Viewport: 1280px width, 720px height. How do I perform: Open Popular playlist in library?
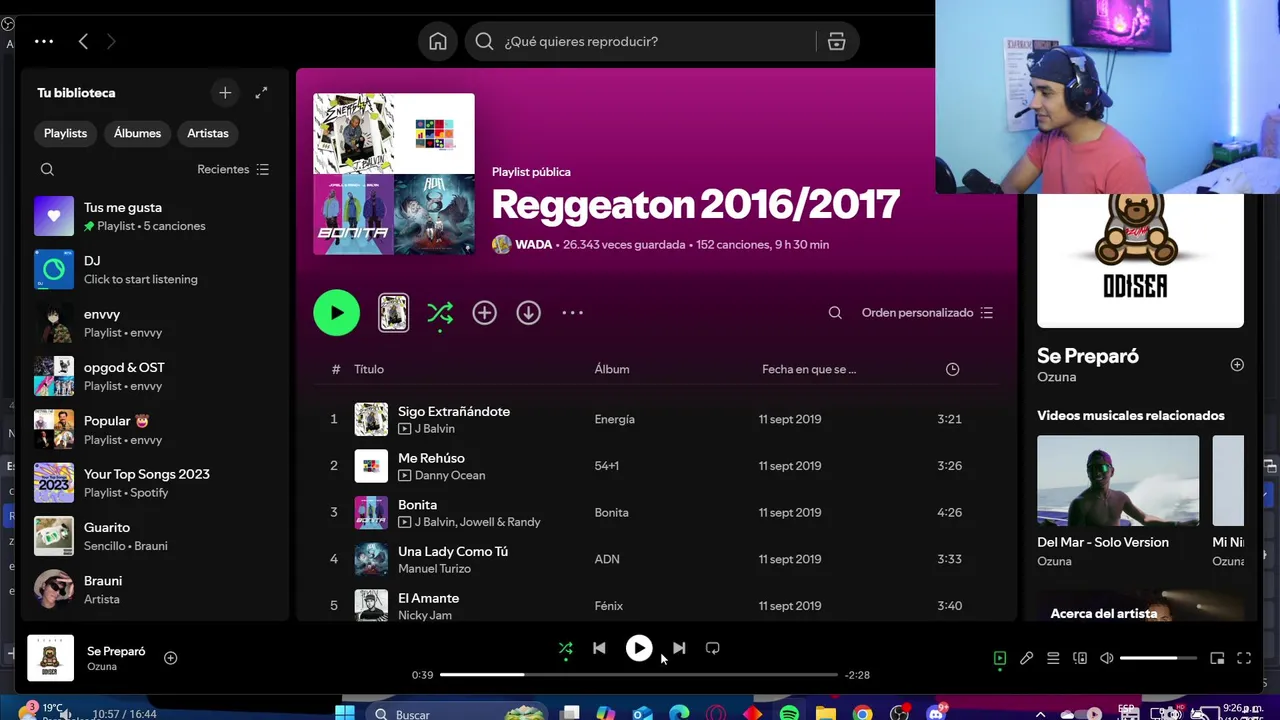tap(155, 430)
